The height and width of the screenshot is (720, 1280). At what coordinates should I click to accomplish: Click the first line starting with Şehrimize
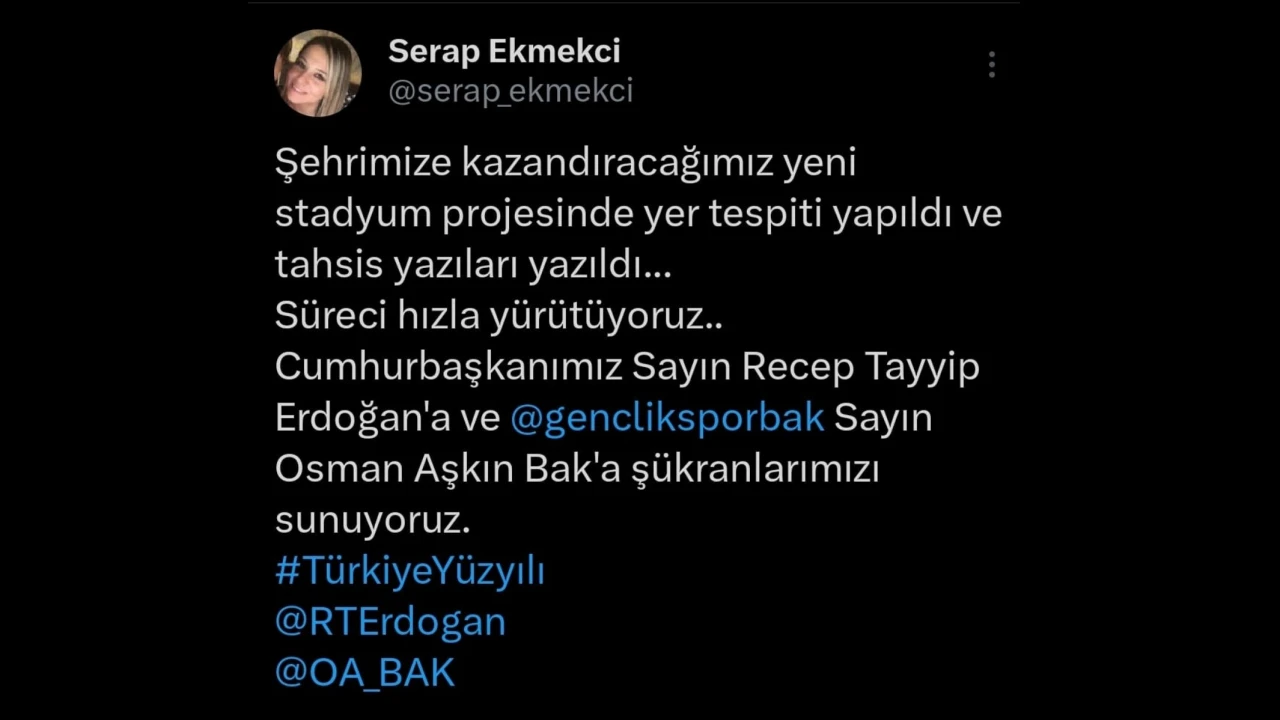(x=565, y=163)
